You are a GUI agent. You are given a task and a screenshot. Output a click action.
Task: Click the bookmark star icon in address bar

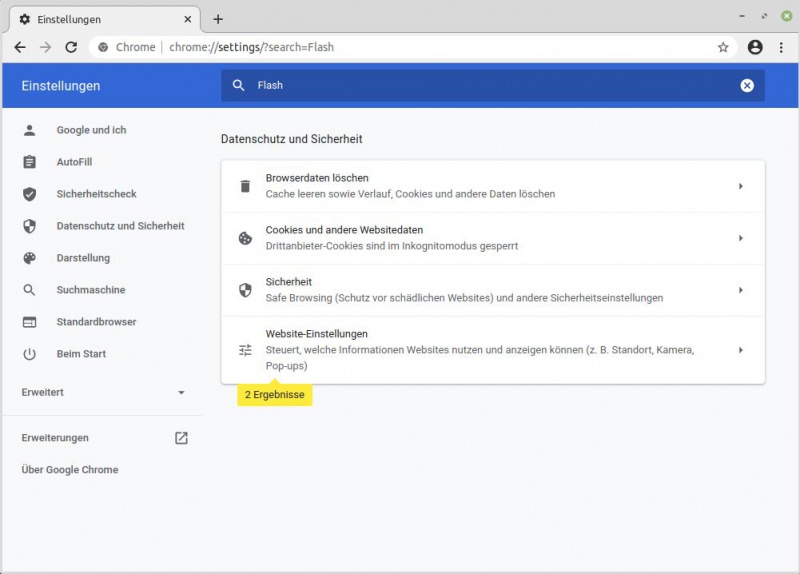click(723, 47)
